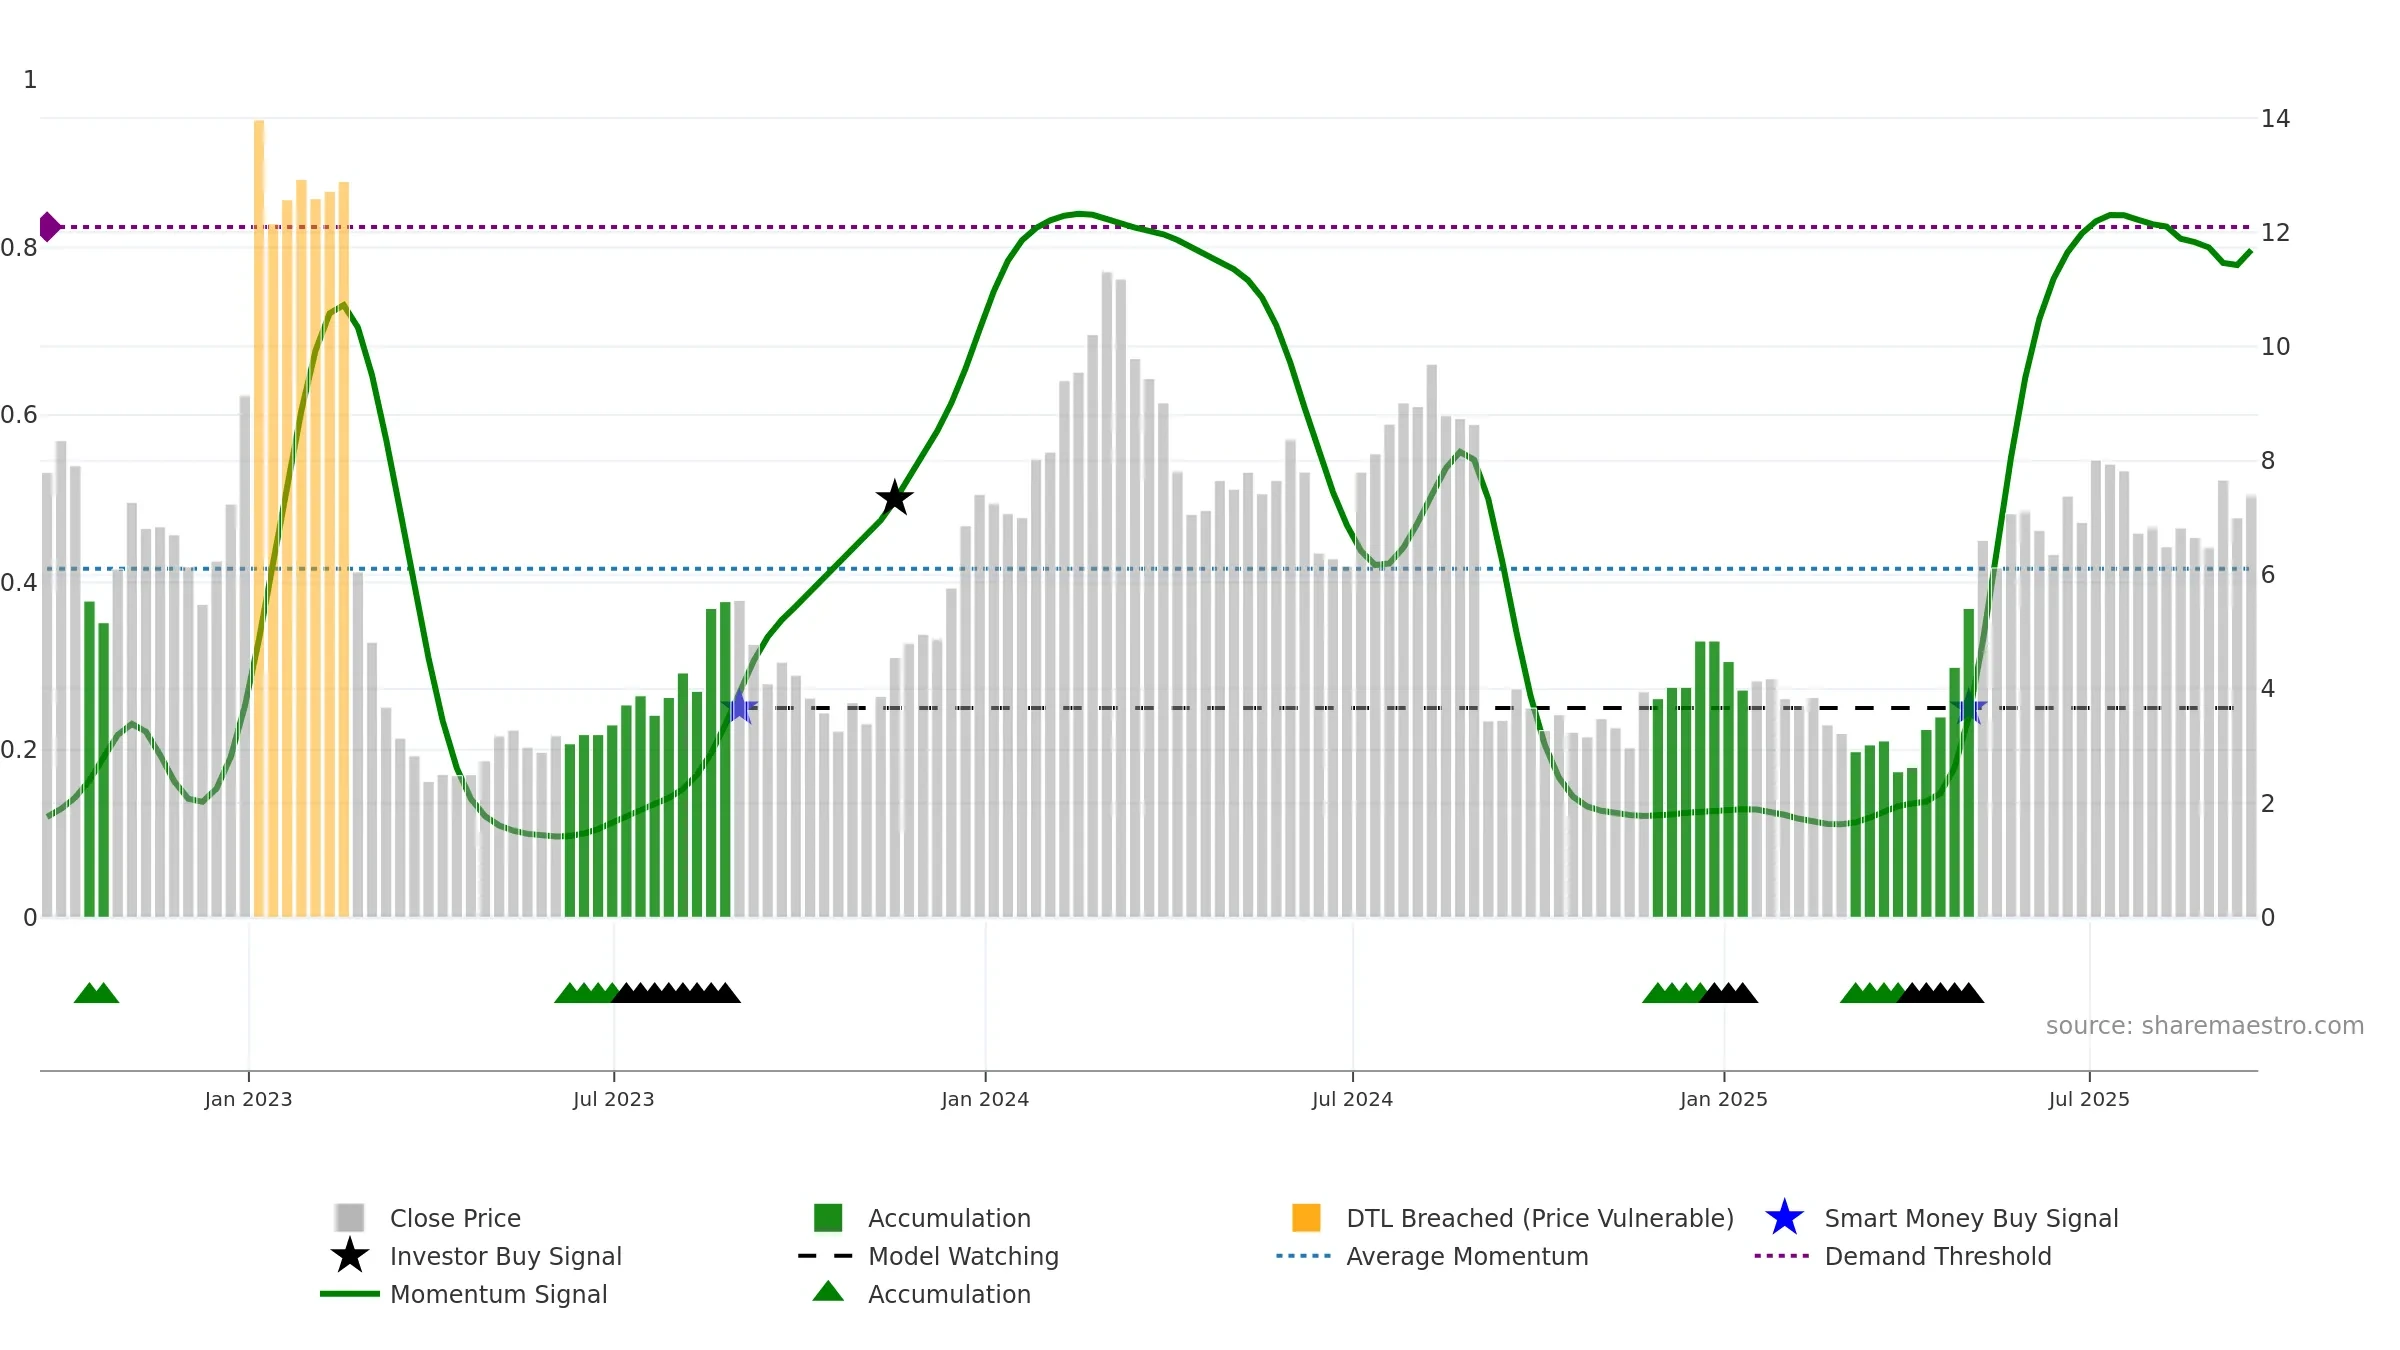Click the blue star marker near May 2025
Viewport: 2400px width, 1350px height.
click(x=1968, y=707)
